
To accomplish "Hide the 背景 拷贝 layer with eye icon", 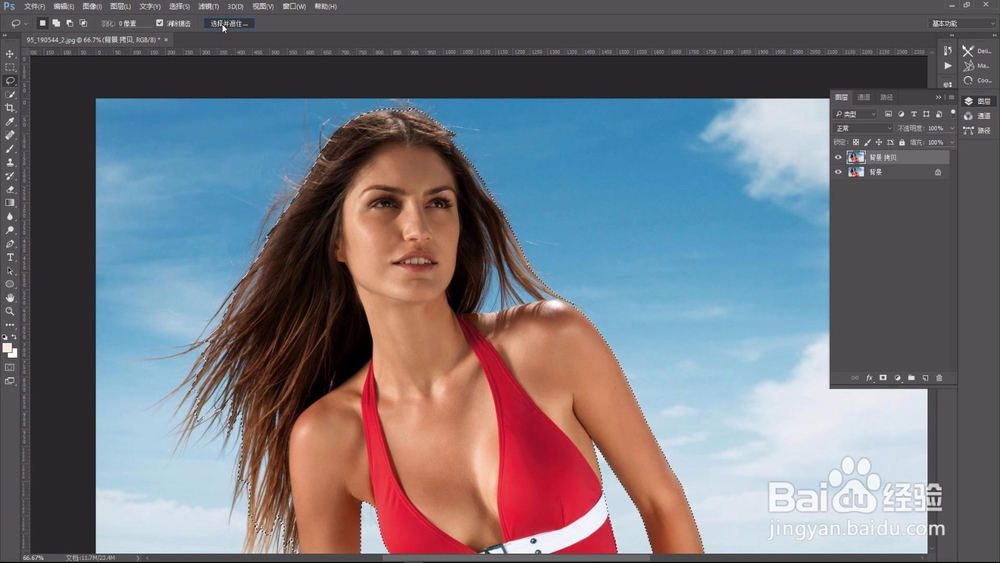I will [838, 157].
